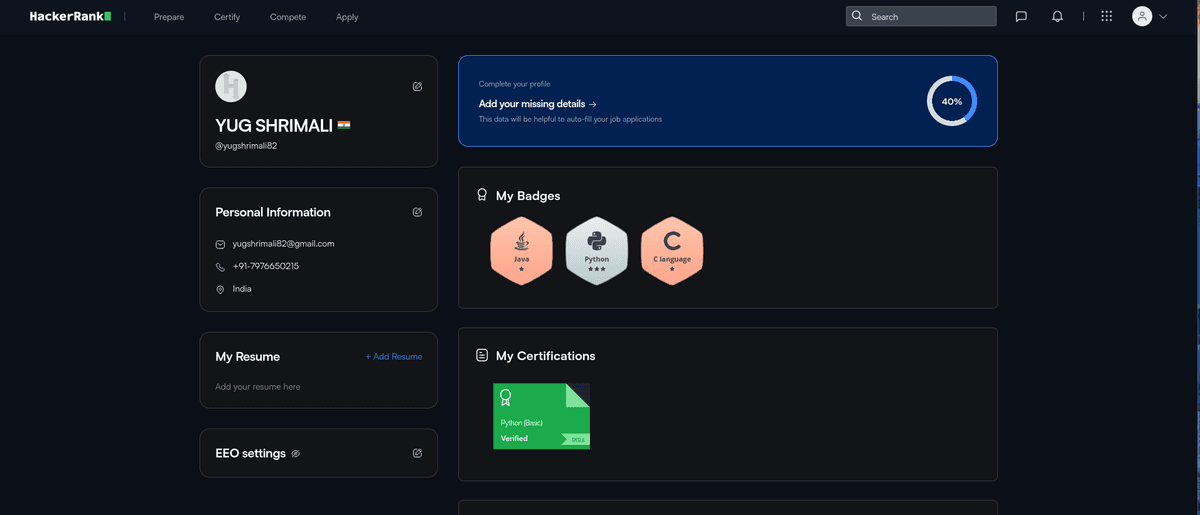The image size is (1200, 515).
Task: Open the Compete menu
Action: 288,17
